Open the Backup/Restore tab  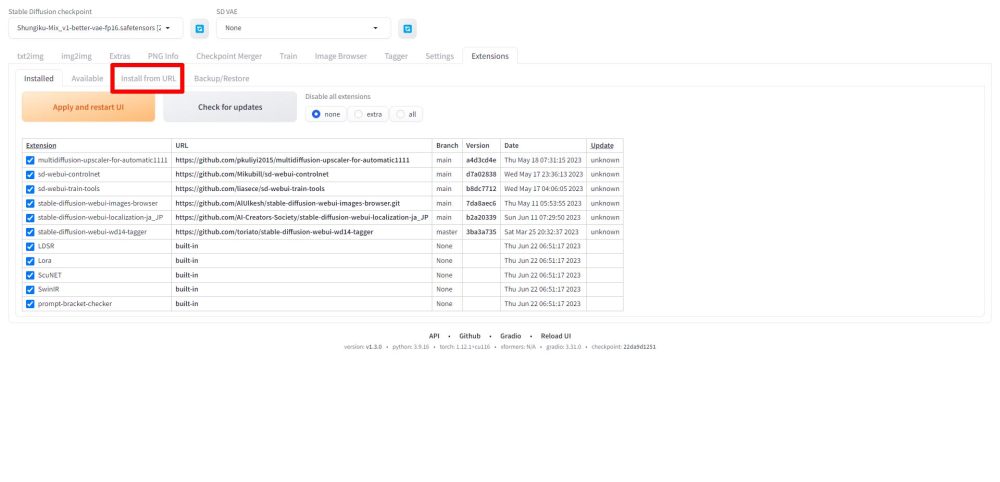point(221,78)
